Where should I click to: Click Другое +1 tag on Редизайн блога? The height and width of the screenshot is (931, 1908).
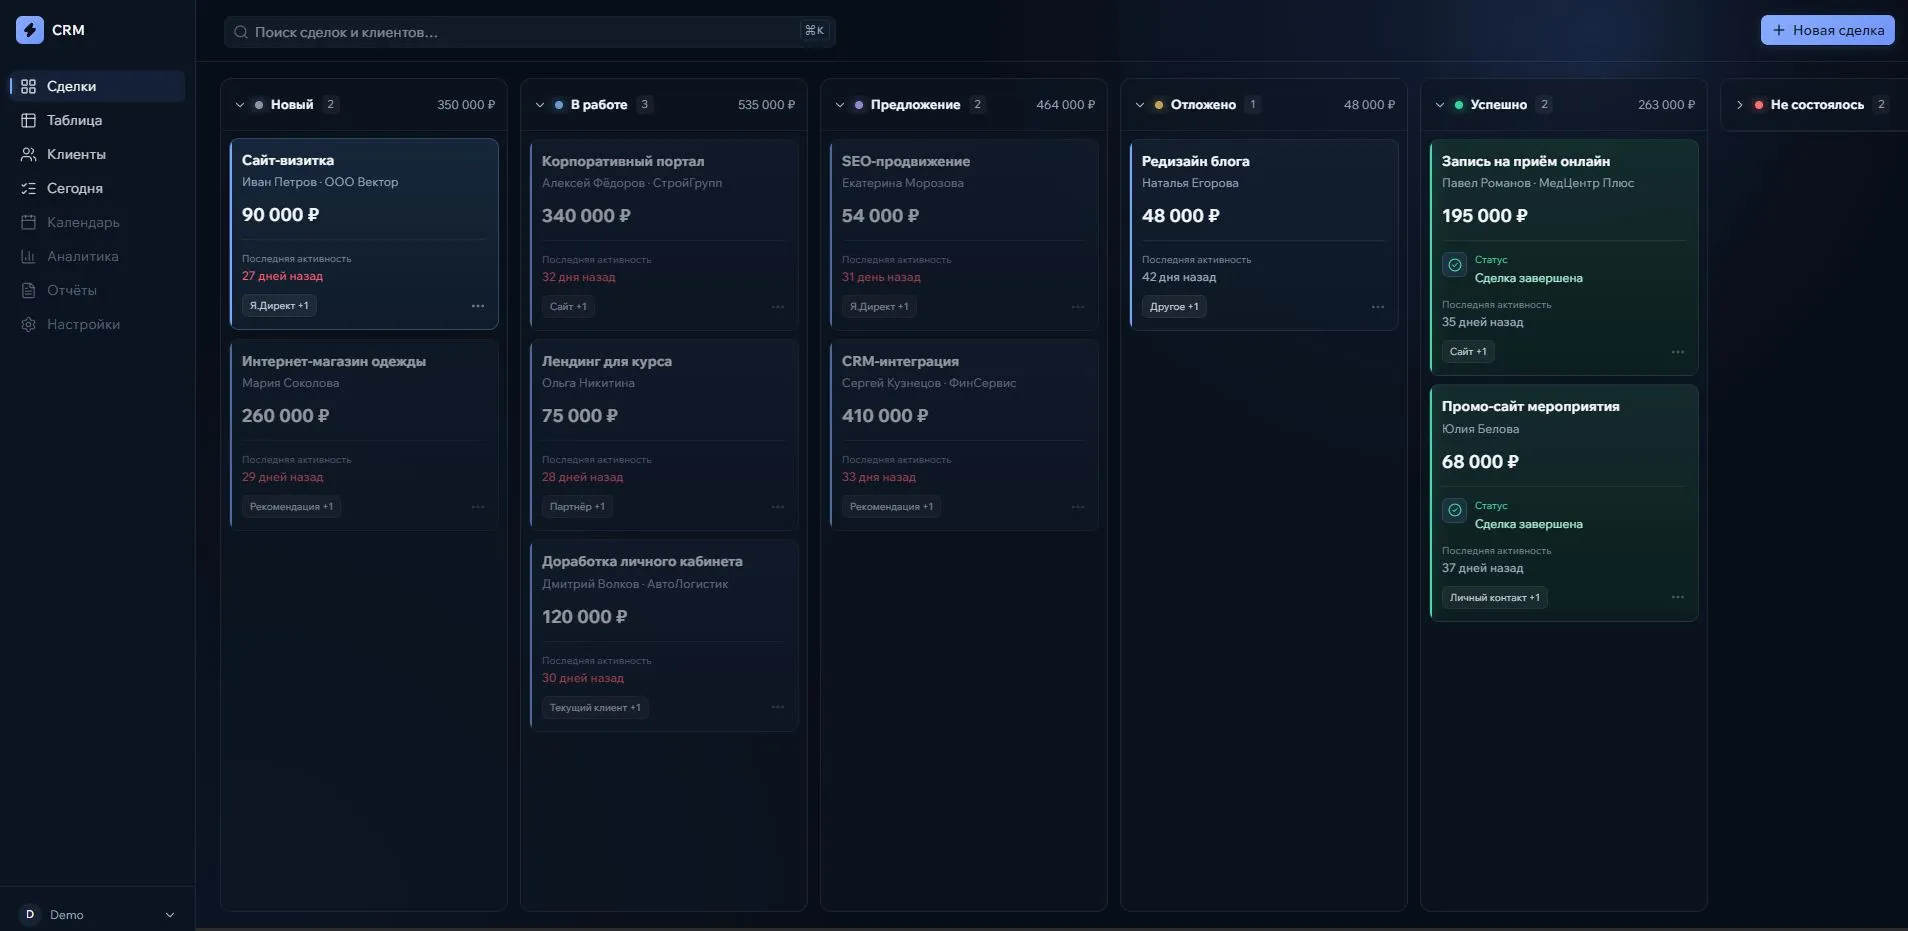[1174, 307]
